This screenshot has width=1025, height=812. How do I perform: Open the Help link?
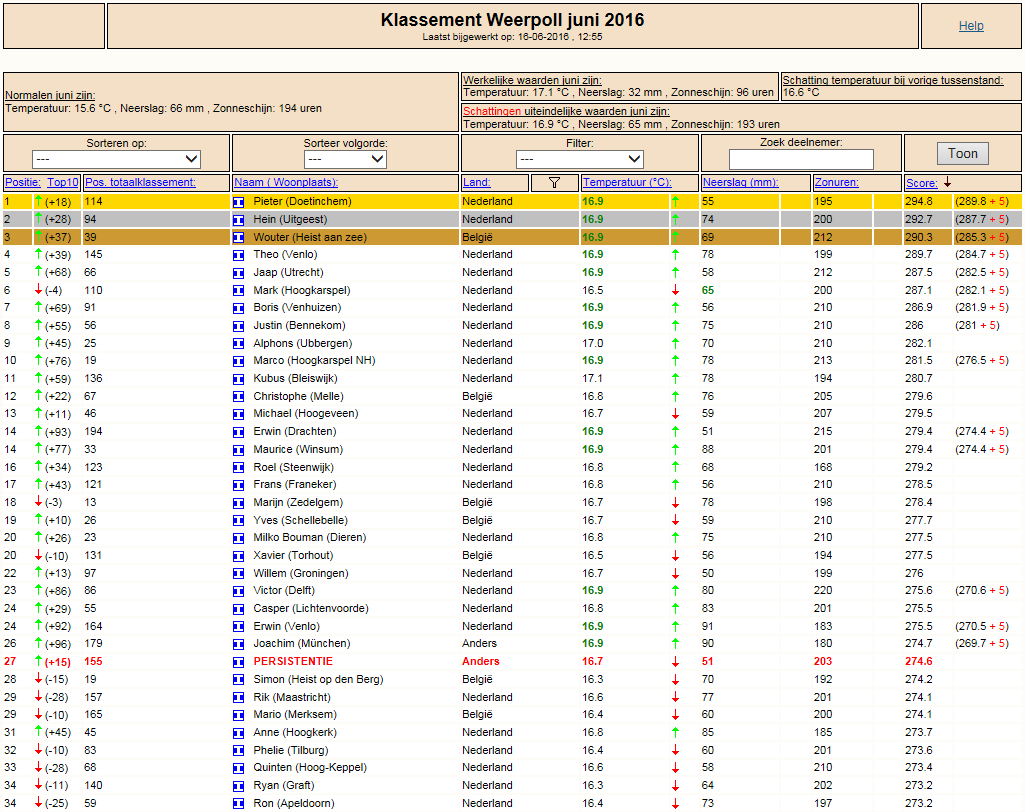click(970, 26)
